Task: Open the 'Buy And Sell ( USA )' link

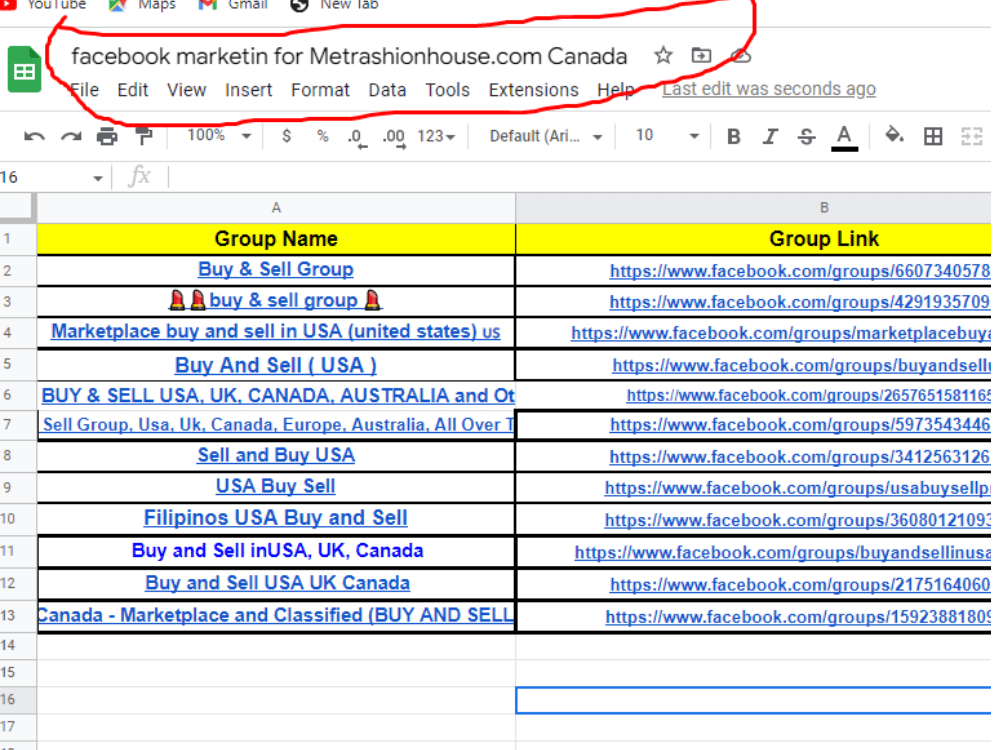Action: (276, 365)
